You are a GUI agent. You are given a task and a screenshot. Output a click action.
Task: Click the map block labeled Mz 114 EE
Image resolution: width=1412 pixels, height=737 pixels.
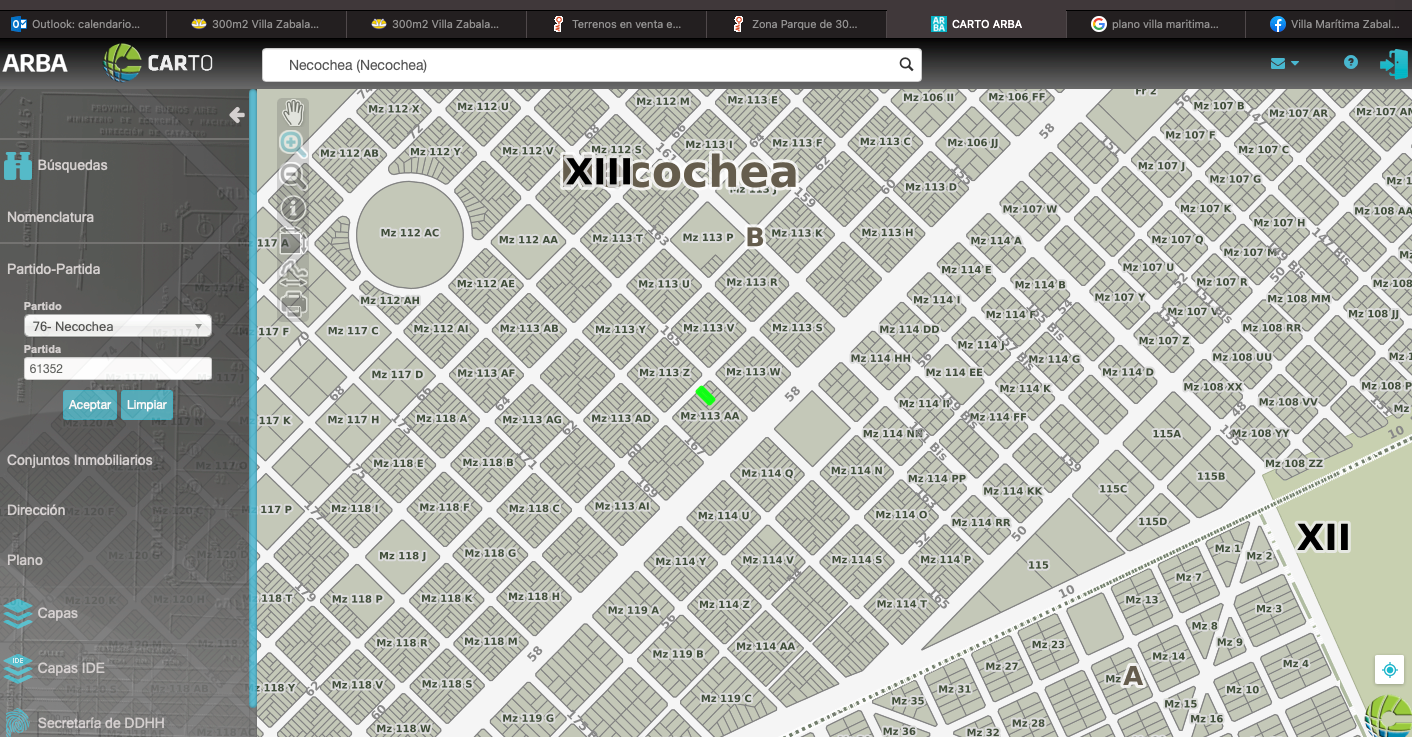pos(955,372)
